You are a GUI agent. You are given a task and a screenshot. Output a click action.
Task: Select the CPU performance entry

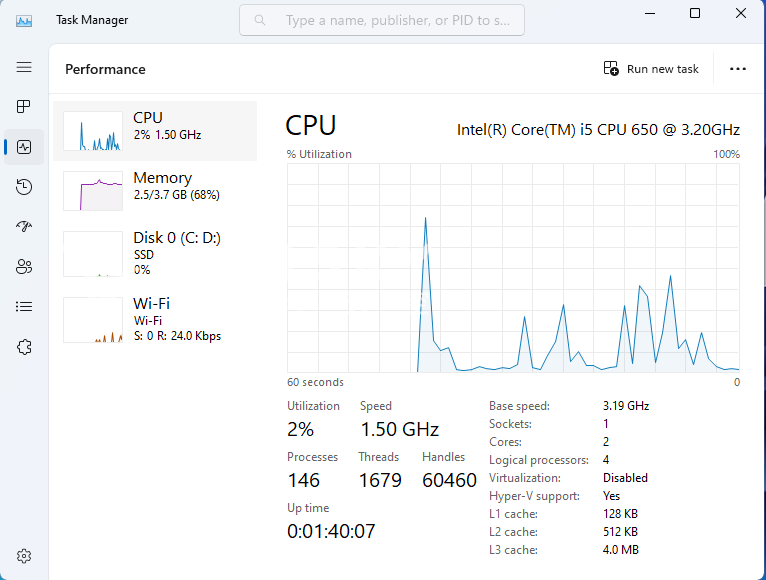[x=155, y=131]
